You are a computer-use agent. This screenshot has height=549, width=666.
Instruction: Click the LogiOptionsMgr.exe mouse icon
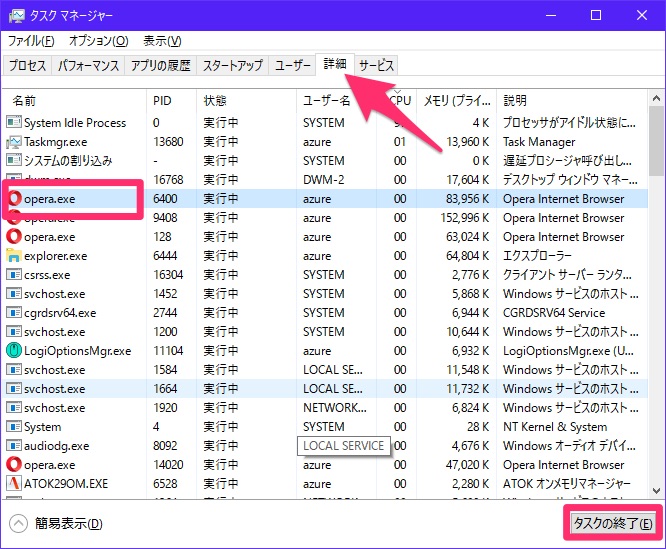pyautogui.click(x=14, y=351)
